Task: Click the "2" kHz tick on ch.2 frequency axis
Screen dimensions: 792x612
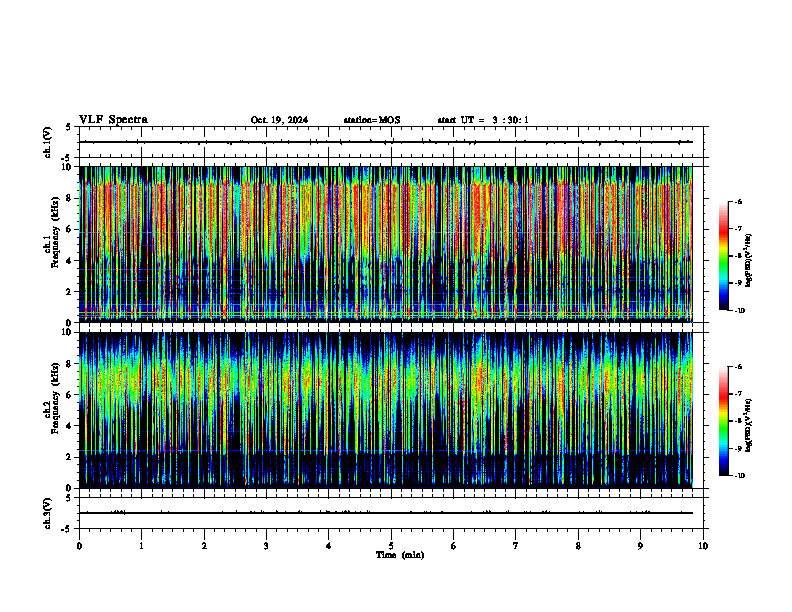Action: 70,457
